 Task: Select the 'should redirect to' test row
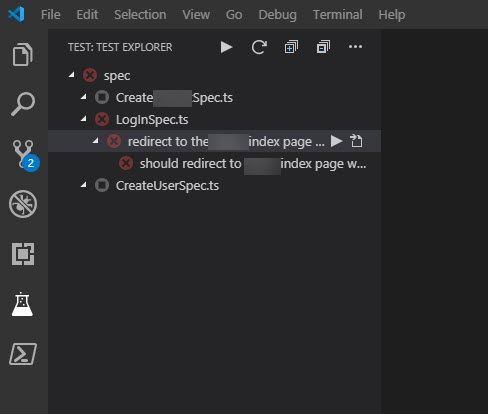coord(215,163)
